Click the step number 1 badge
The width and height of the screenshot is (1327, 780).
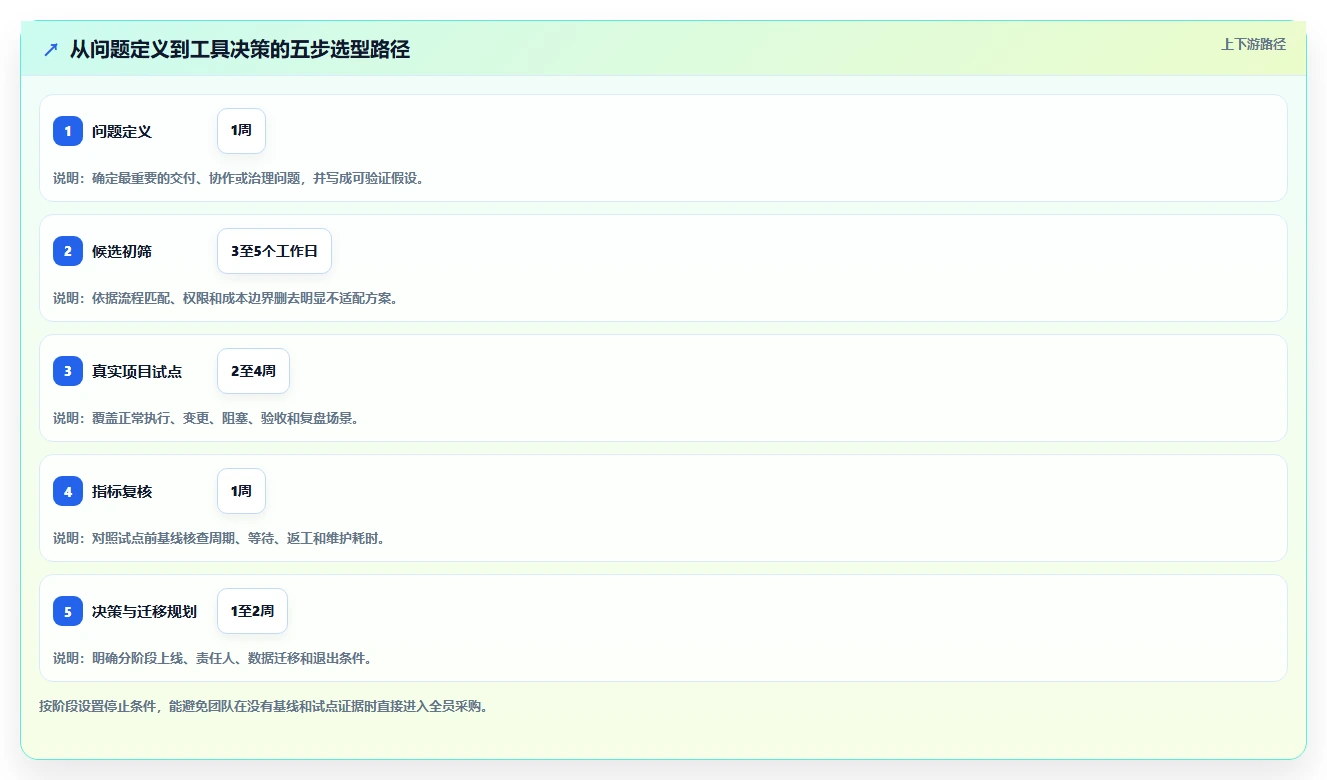pyautogui.click(x=68, y=131)
